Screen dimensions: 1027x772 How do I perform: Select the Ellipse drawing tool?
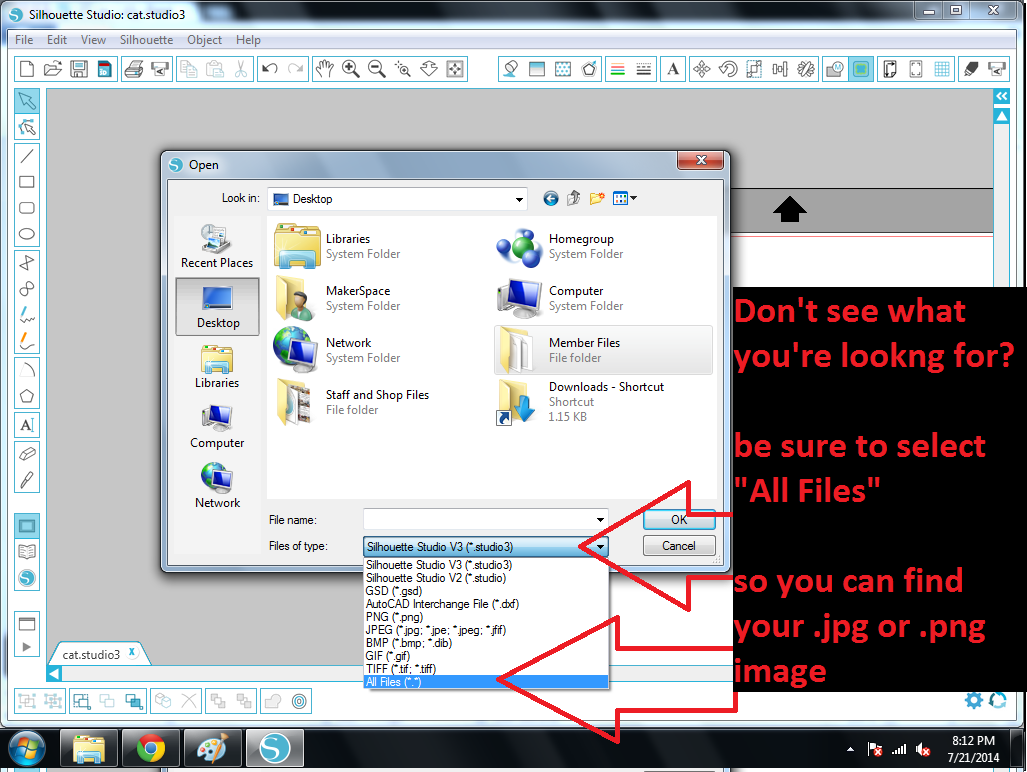(x=27, y=234)
